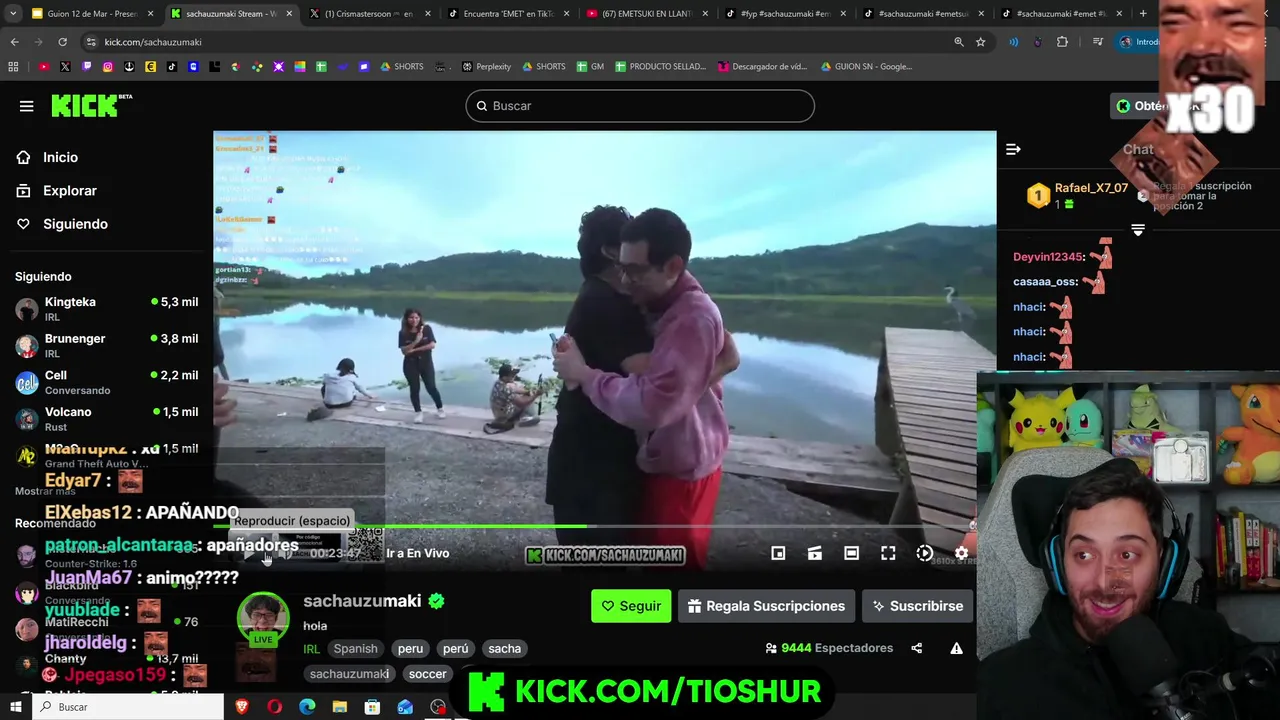This screenshot has width=1280, height=720.
Task: Open GUION SN - Google bookmark
Action: pyautogui.click(x=866, y=67)
